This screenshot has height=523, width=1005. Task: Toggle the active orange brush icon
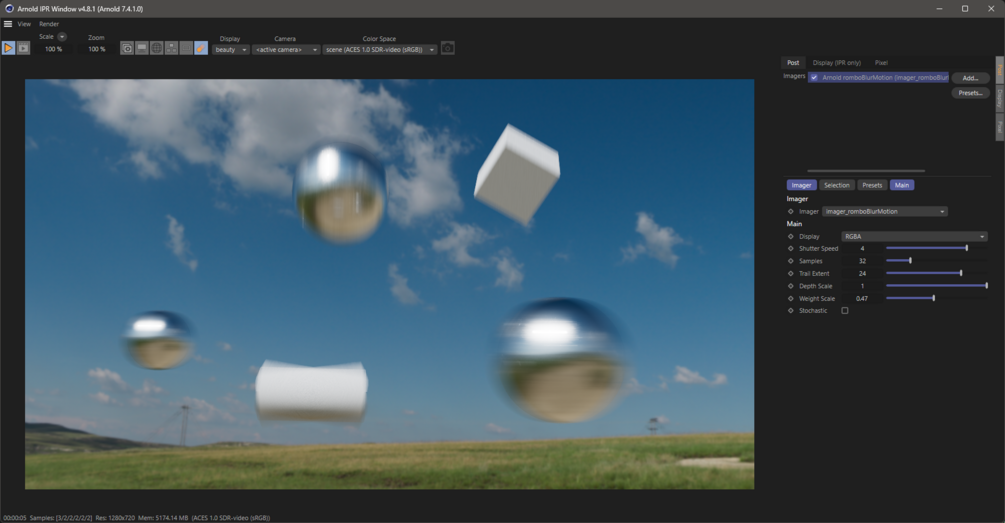click(201, 48)
